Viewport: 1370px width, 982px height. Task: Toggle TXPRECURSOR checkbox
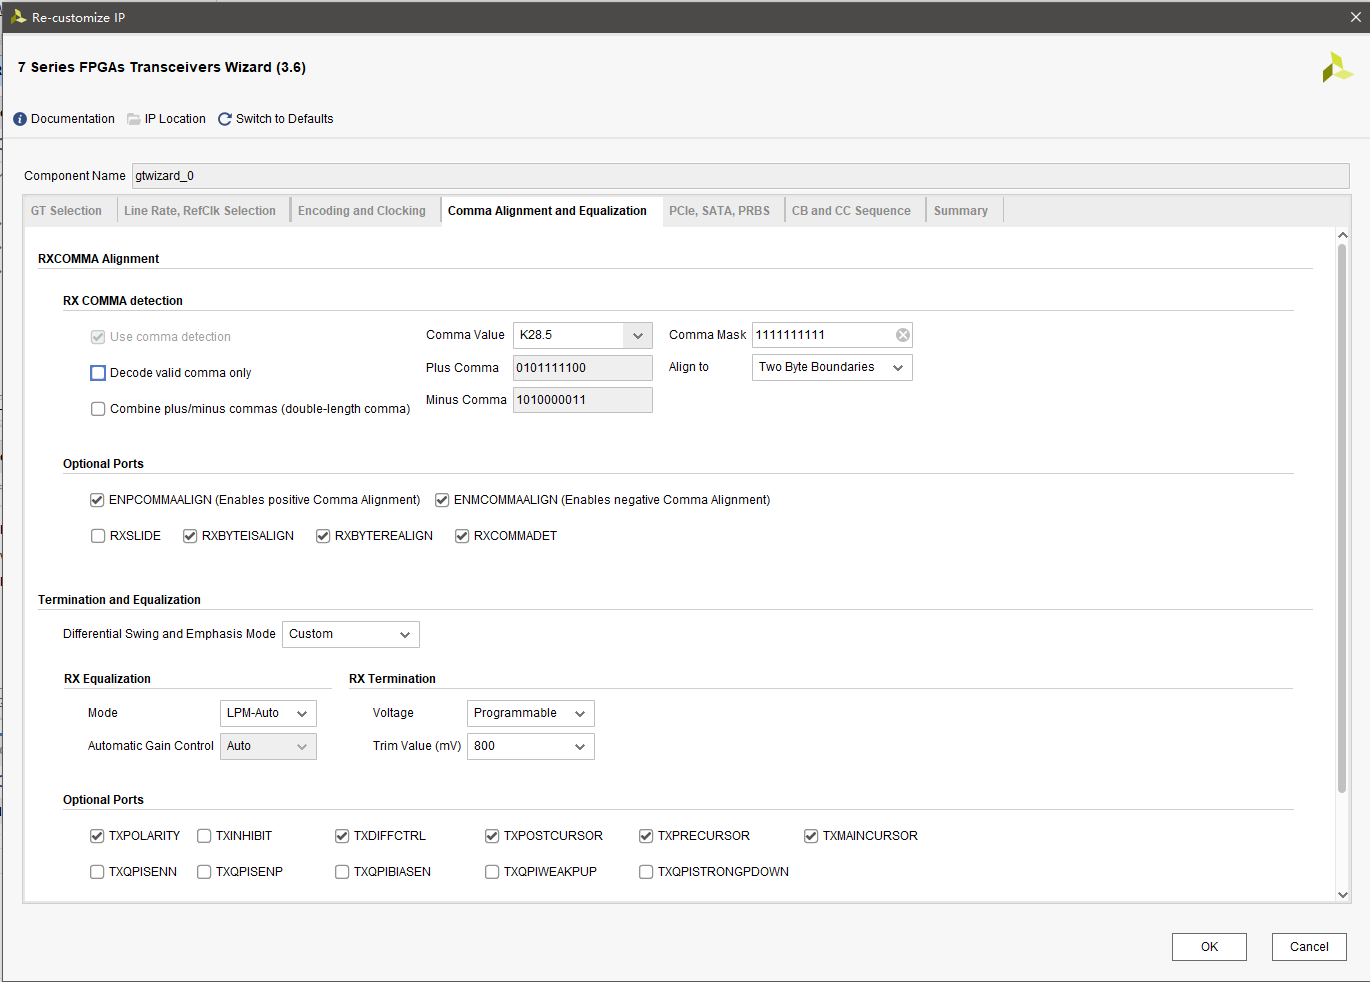(x=646, y=836)
